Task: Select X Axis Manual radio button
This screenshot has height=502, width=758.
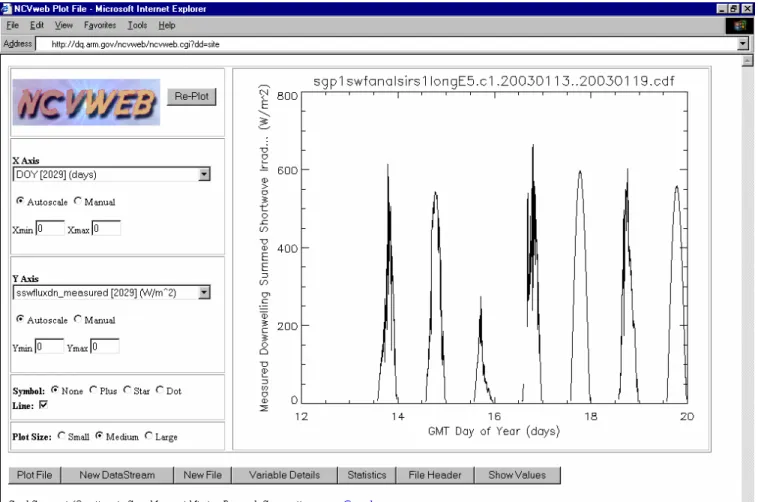Action: [x=78, y=201]
